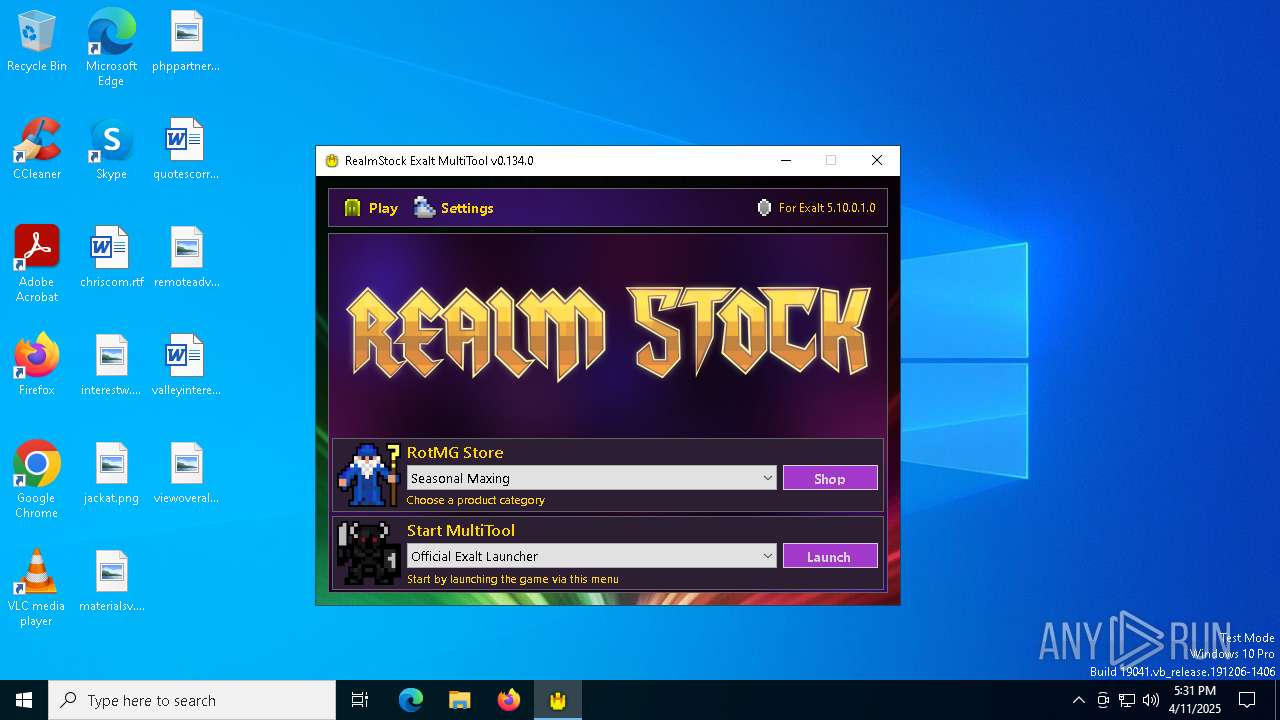Open Microsoft Edge from the taskbar
This screenshot has width=1280, height=720.
coord(411,700)
